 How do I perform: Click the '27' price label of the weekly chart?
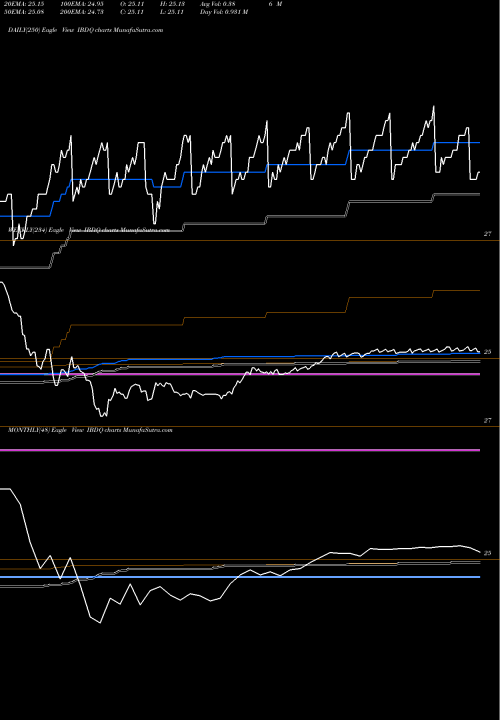point(488,234)
